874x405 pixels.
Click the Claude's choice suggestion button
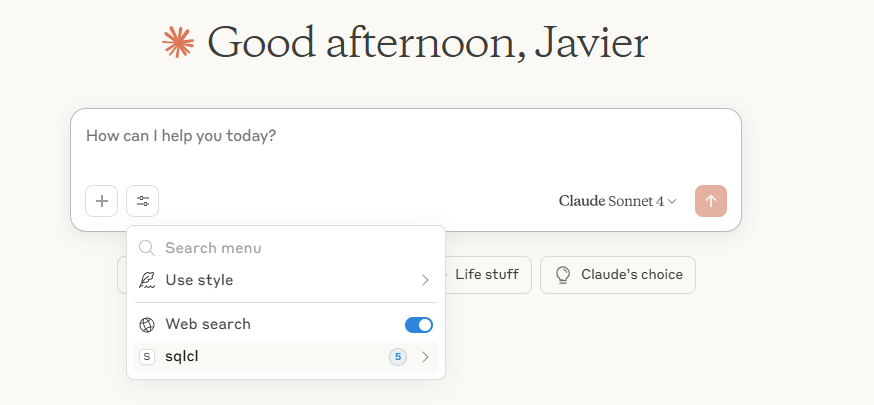click(x=618, y=274)
